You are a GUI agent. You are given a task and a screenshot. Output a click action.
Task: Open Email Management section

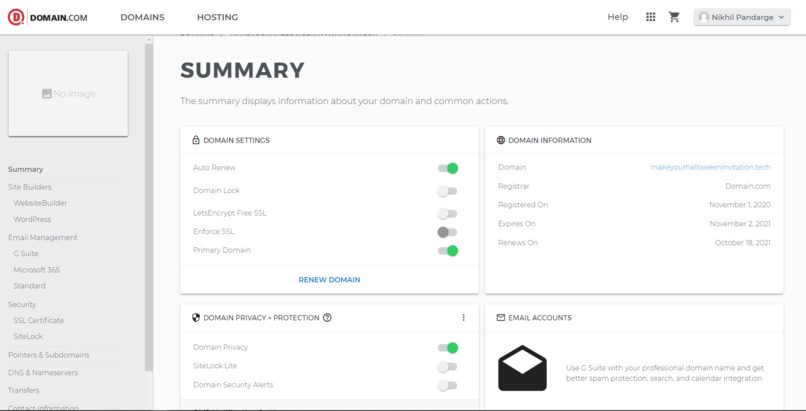43,237
